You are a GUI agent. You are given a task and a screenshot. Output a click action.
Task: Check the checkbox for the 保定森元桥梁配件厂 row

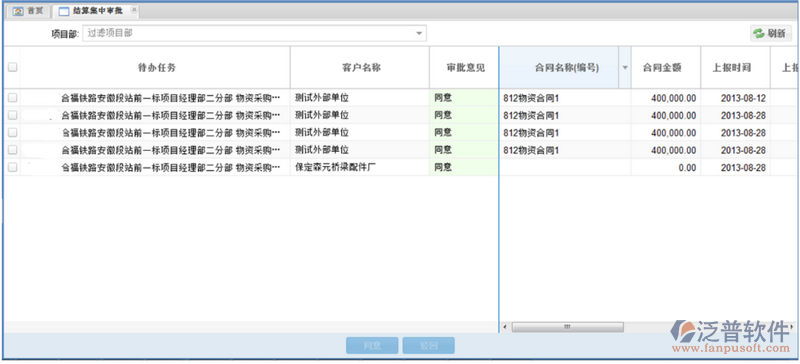click(x=13, y=167)
